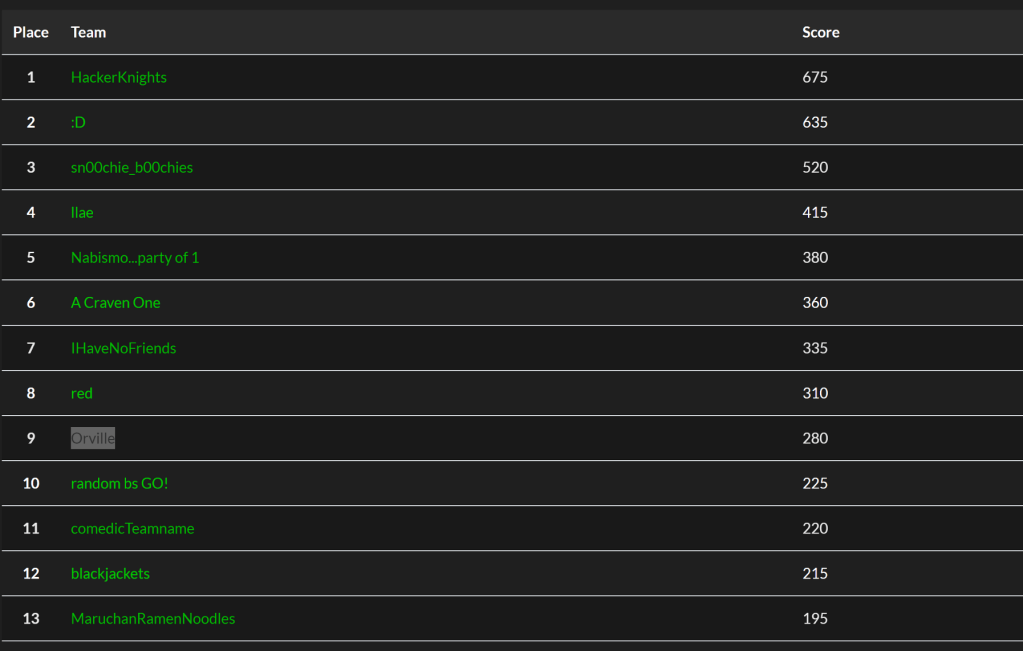Open the HackerKnights team link
1023x651 pixels.
tap(119, 77)
